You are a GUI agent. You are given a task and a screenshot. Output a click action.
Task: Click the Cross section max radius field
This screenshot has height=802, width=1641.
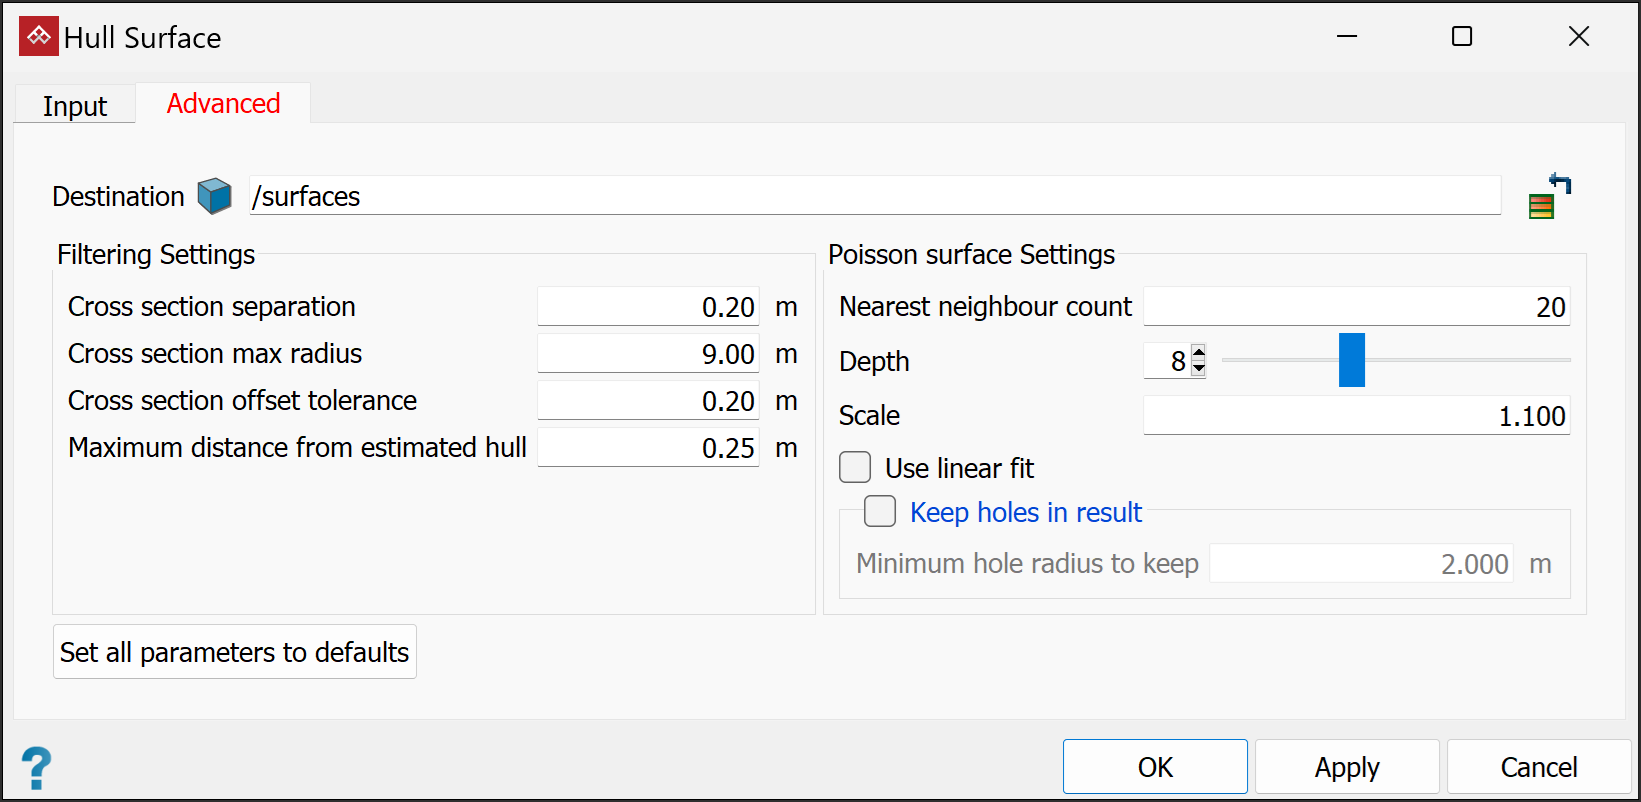click(648, 354)
